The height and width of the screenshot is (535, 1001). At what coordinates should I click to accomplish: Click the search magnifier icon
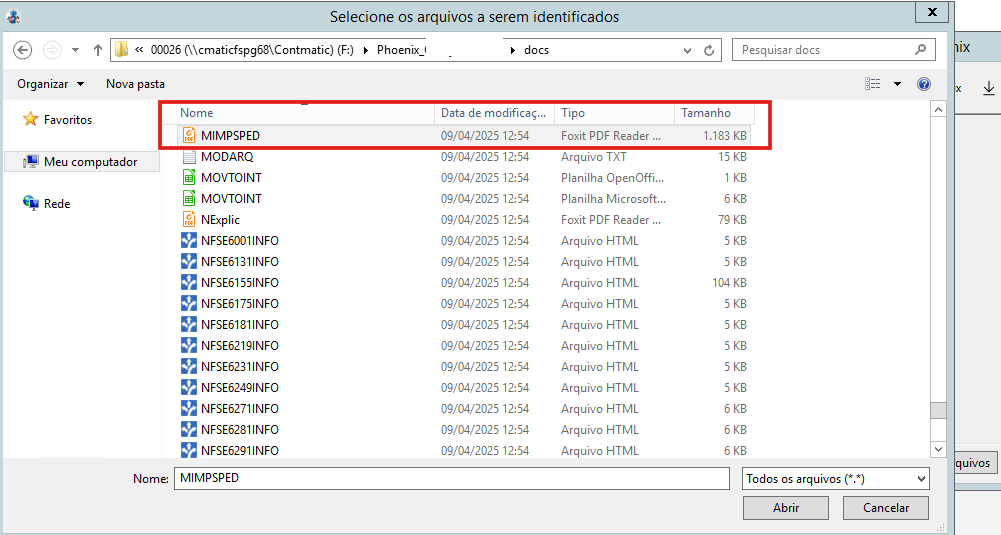point(920,49)
